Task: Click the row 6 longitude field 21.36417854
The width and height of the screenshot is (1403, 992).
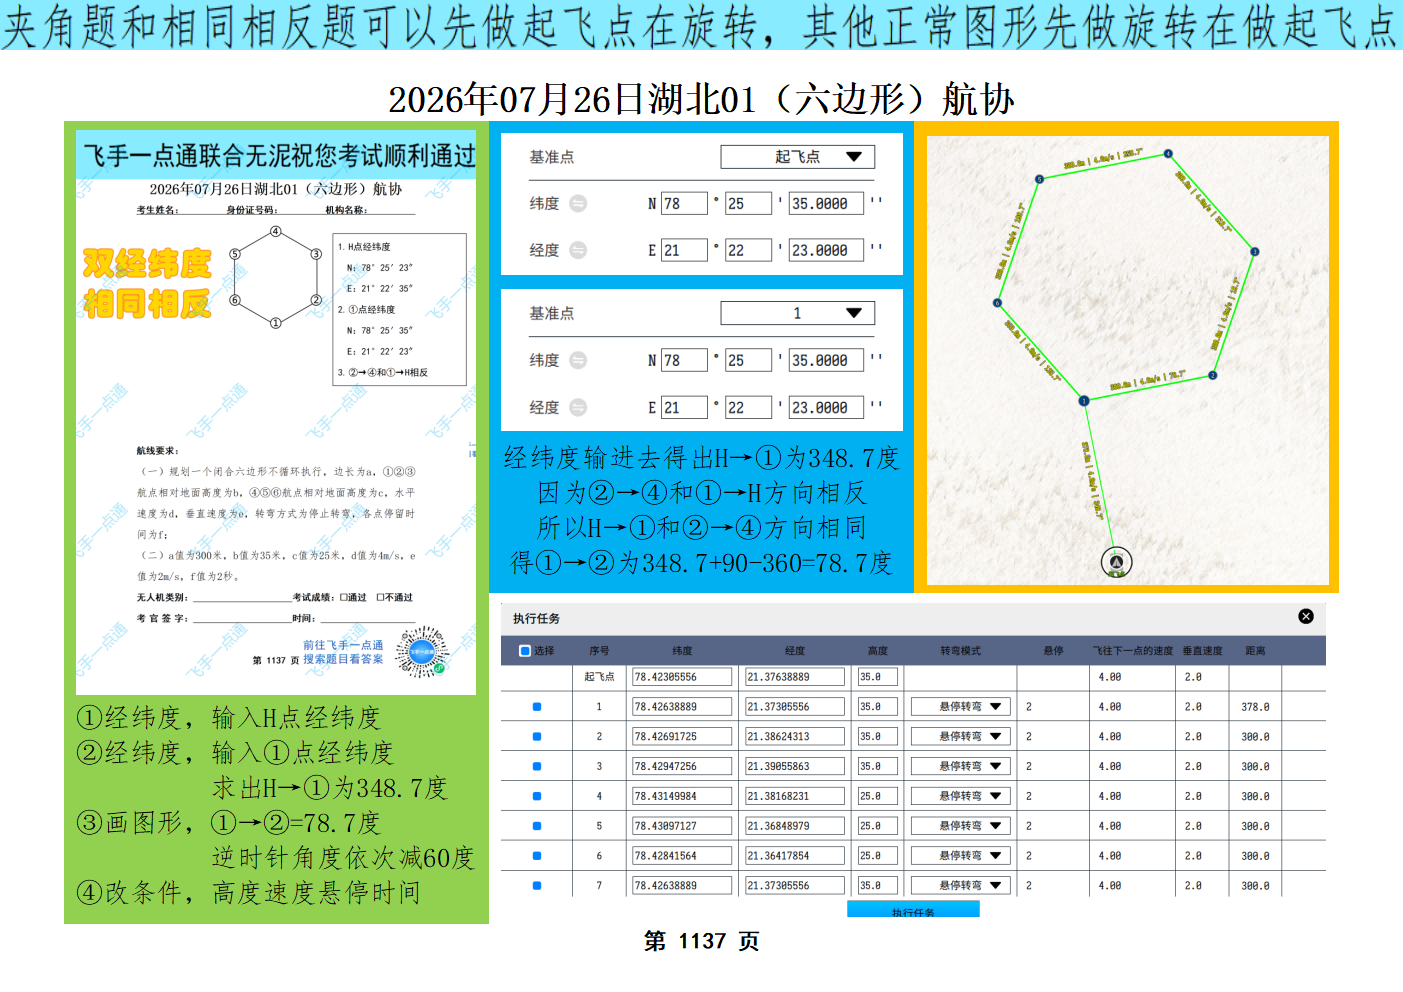Action: pos(795,856)
